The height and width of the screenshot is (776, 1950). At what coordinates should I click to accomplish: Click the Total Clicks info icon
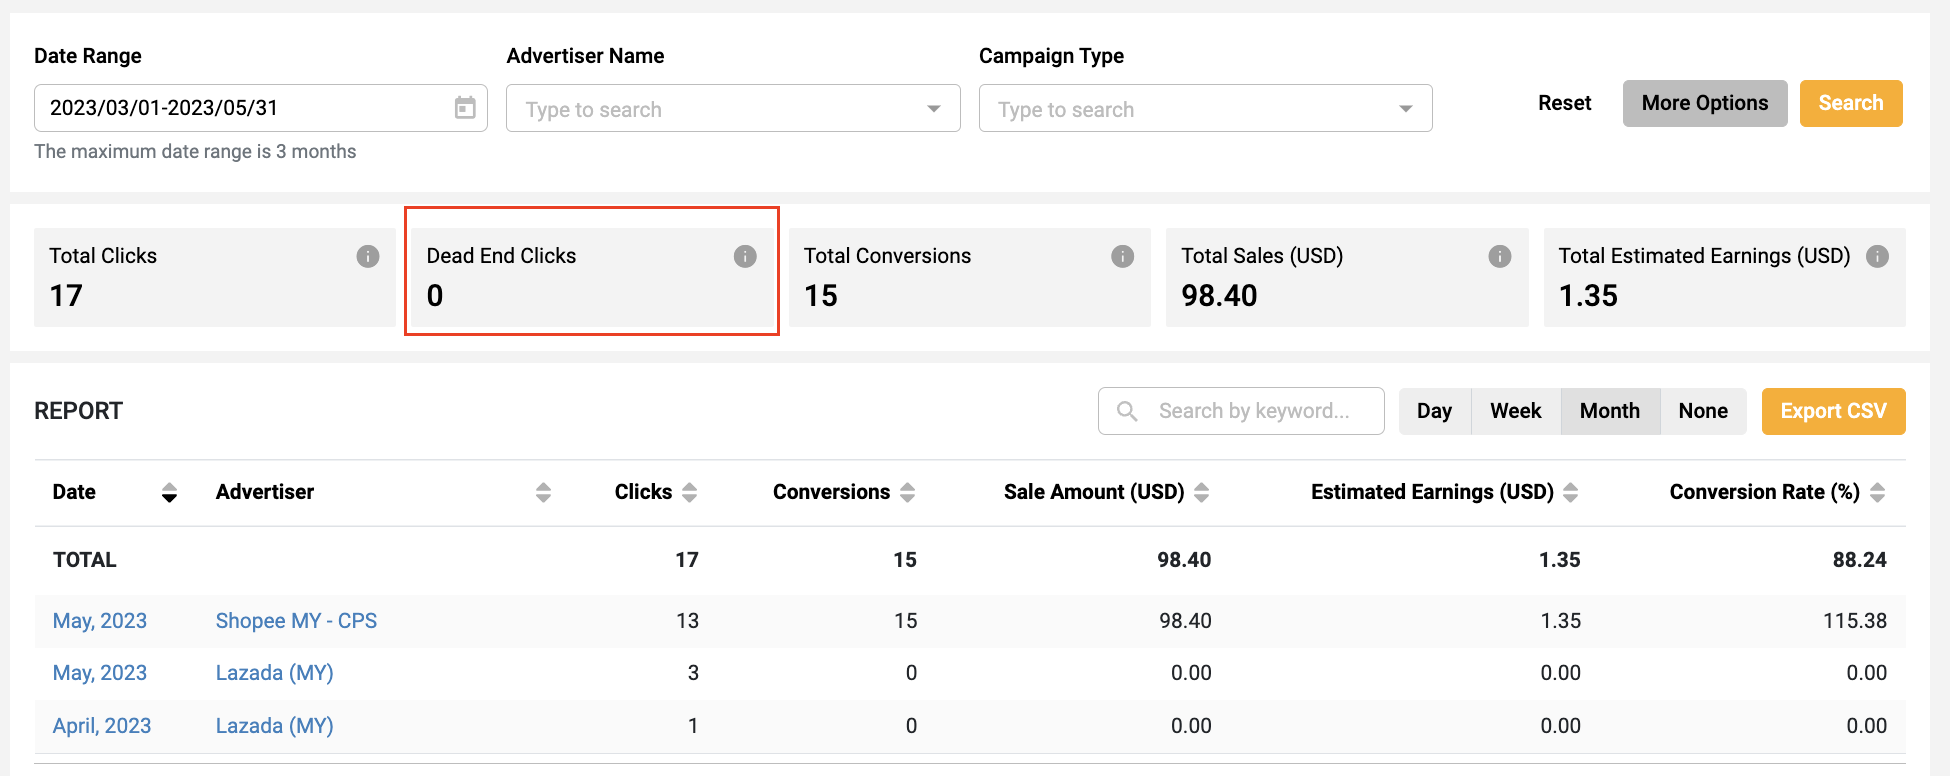(368, 256)
